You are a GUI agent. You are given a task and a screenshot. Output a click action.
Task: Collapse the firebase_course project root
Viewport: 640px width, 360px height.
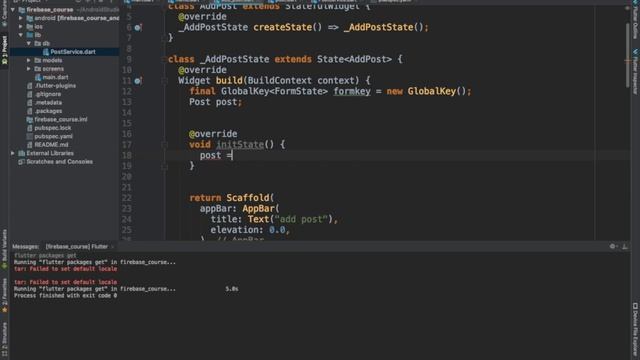(x=13, y=9)
